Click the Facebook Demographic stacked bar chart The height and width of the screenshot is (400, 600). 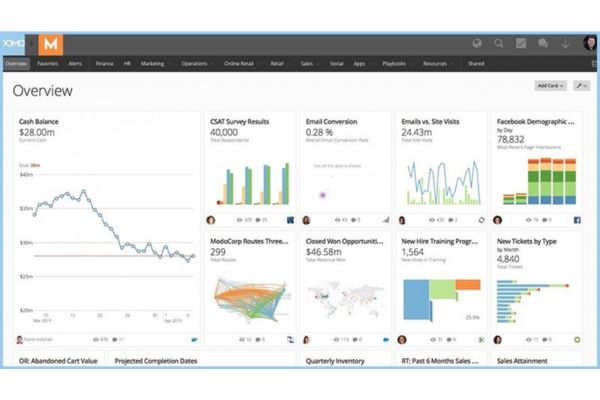pyautogui.click(x=540, y=181)
